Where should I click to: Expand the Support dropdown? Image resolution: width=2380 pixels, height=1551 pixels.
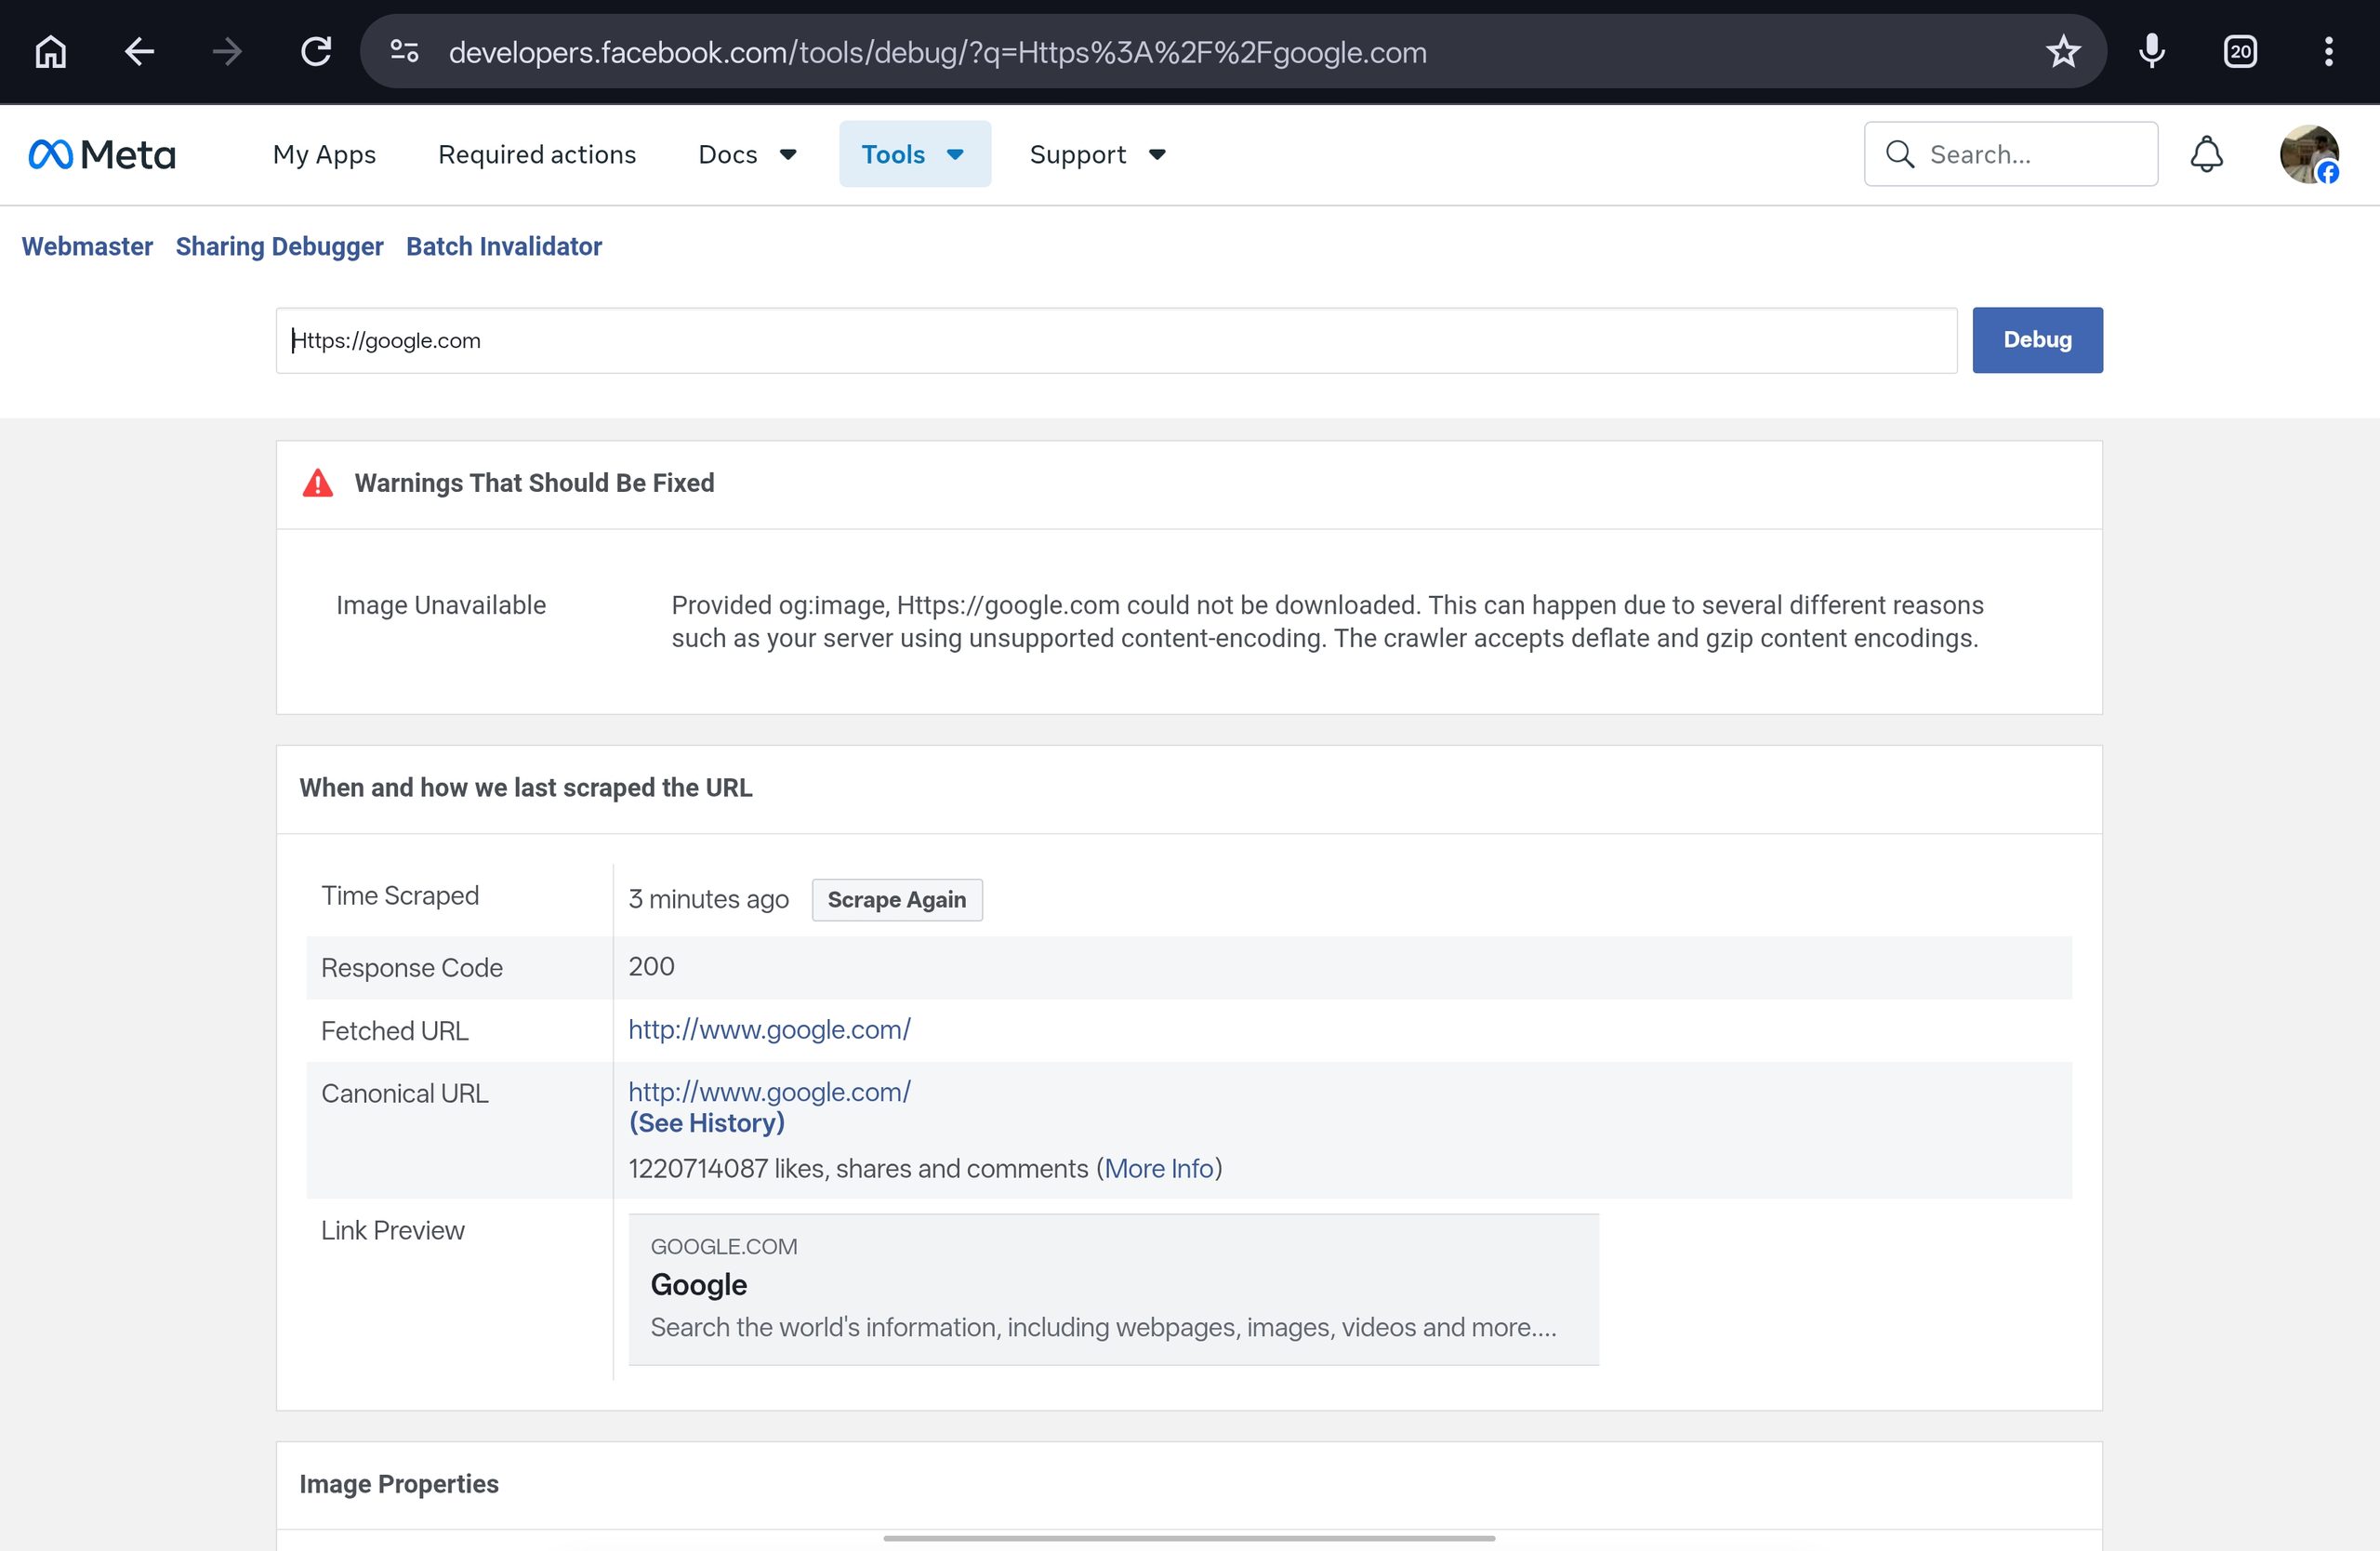[x=1098, y=154]
